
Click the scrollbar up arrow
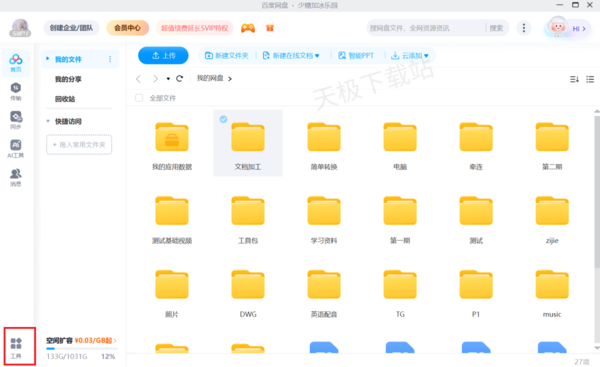click(x=597, y=111)
